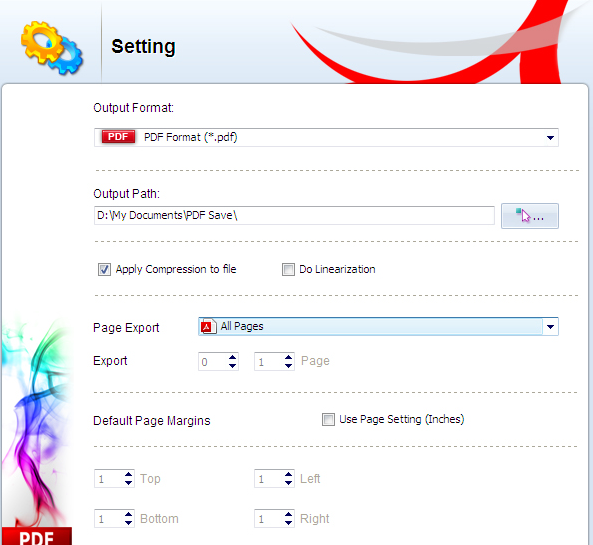This screenshot has height=545, width=593.
Task: Increase the Left margin with up arrow
Action: pyautogui.click(x=289, y=474)
